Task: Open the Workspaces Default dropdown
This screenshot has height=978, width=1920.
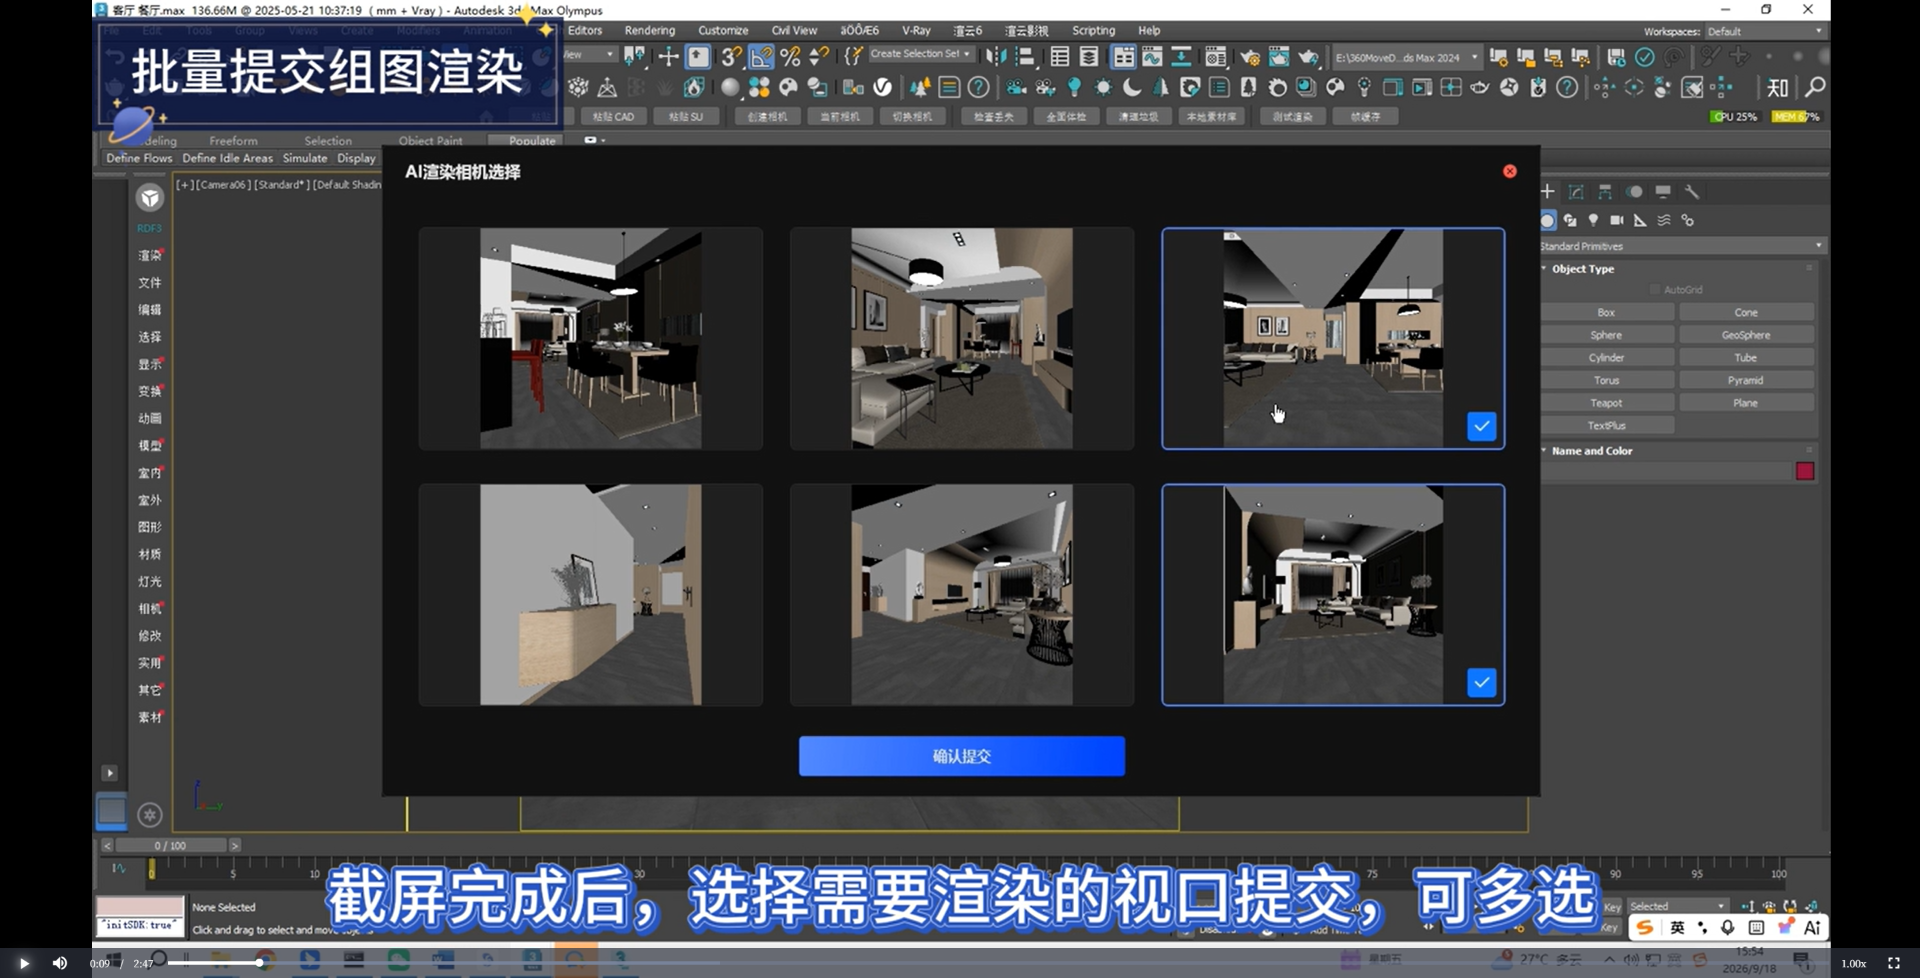Action: point(1764,32)
